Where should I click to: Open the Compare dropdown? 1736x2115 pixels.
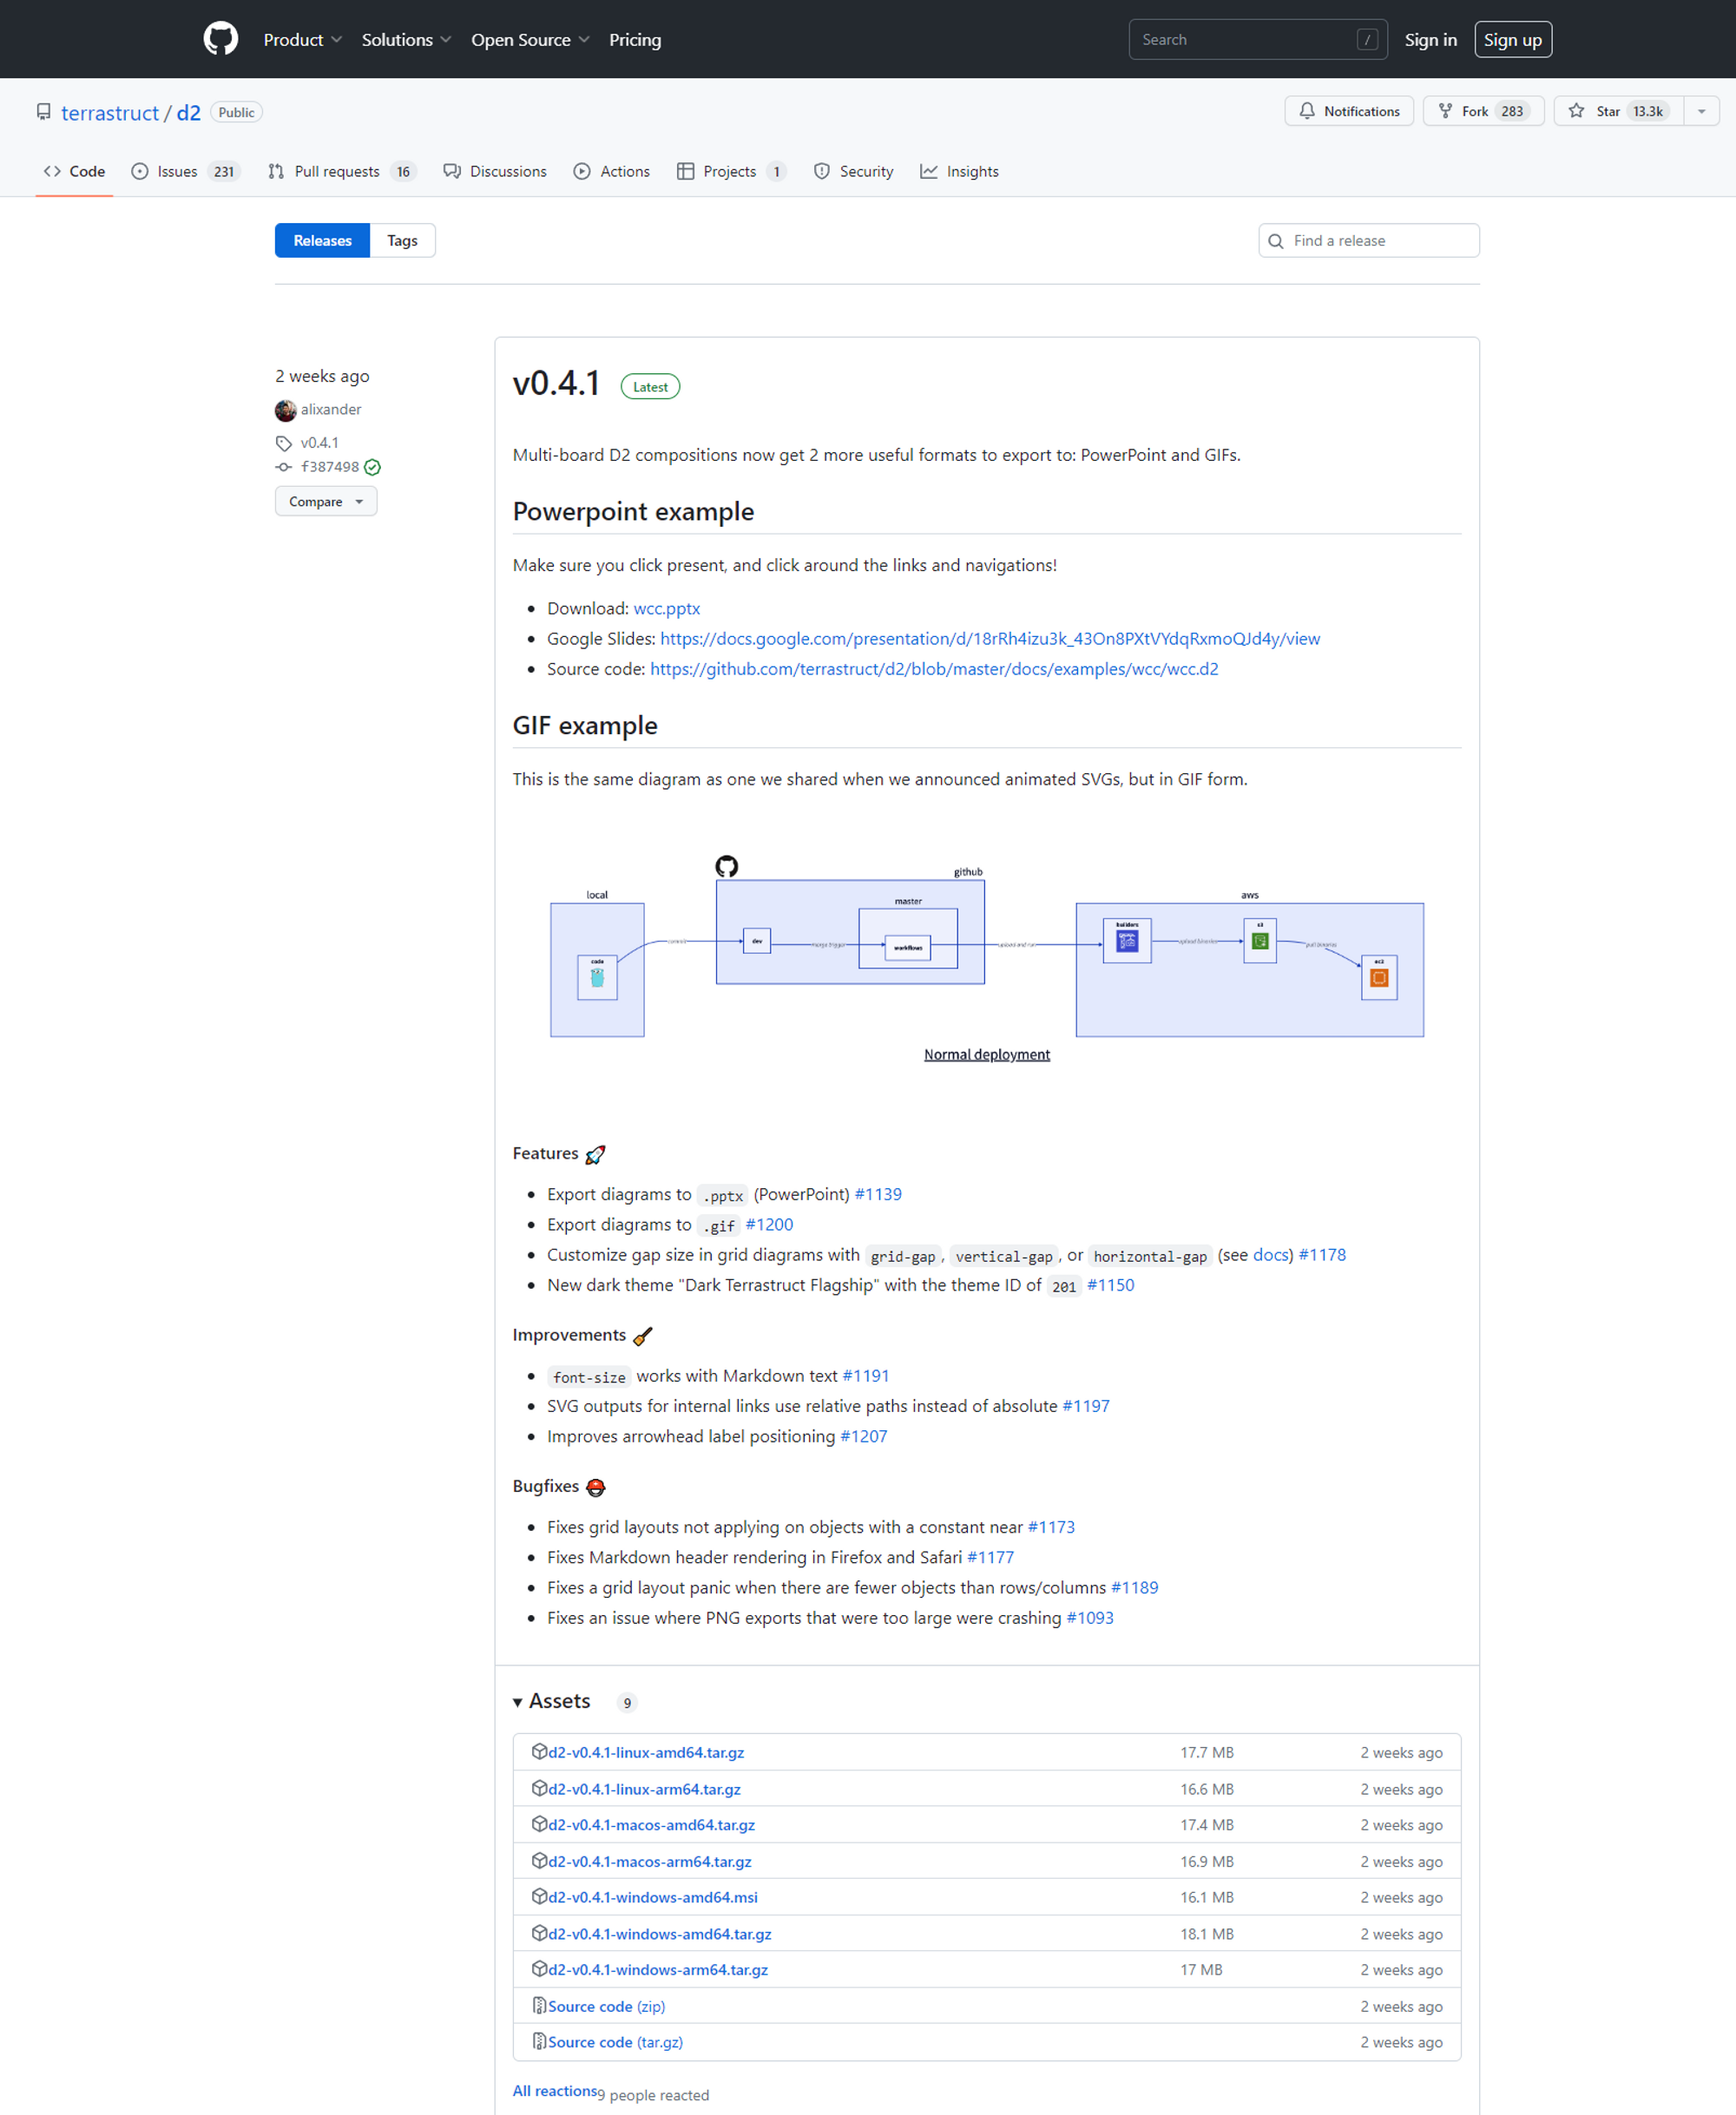click(325, 501)
